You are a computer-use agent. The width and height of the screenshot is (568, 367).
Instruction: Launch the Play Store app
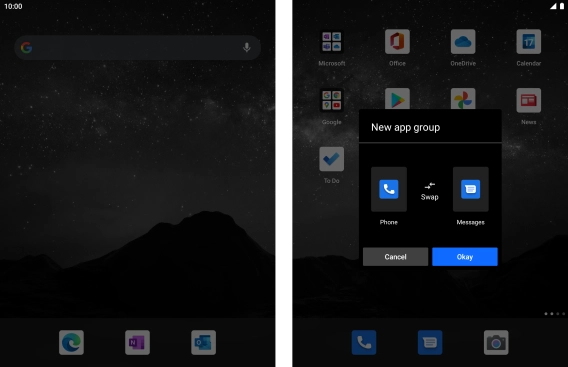click(397, 99)
